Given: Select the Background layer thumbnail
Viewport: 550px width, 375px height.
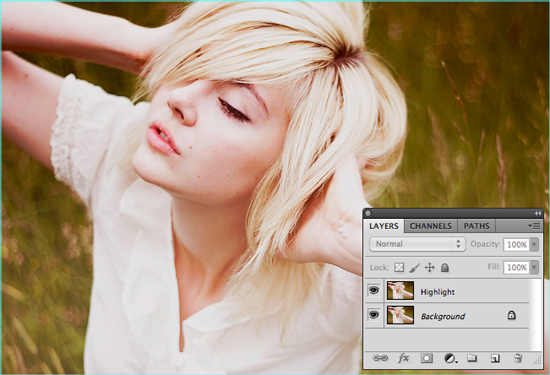Looking at the screenshot, I should (400, 315).
